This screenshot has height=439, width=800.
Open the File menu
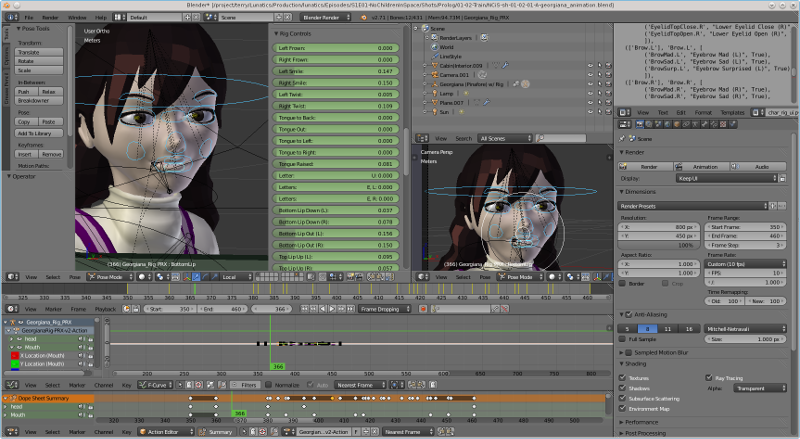[27, 17]
